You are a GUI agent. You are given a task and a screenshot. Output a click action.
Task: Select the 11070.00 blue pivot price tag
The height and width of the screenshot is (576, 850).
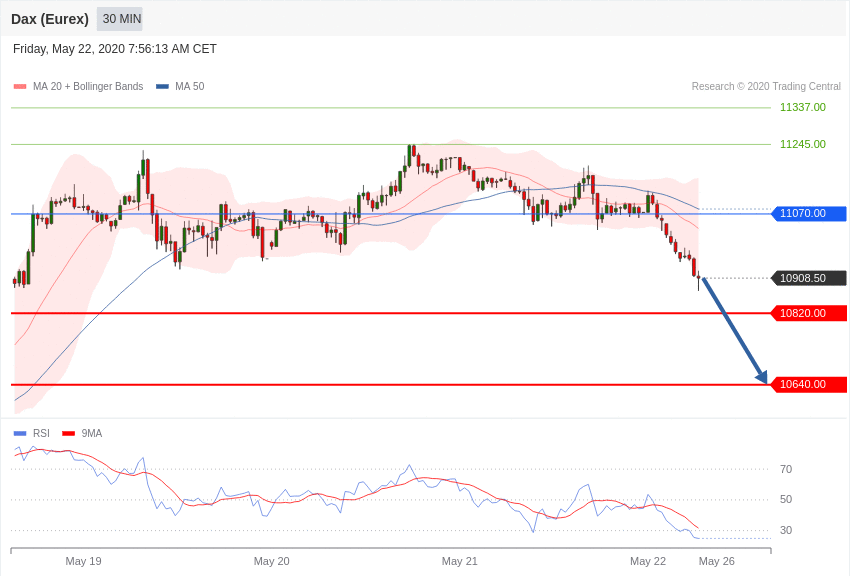[x=808, y=213]
